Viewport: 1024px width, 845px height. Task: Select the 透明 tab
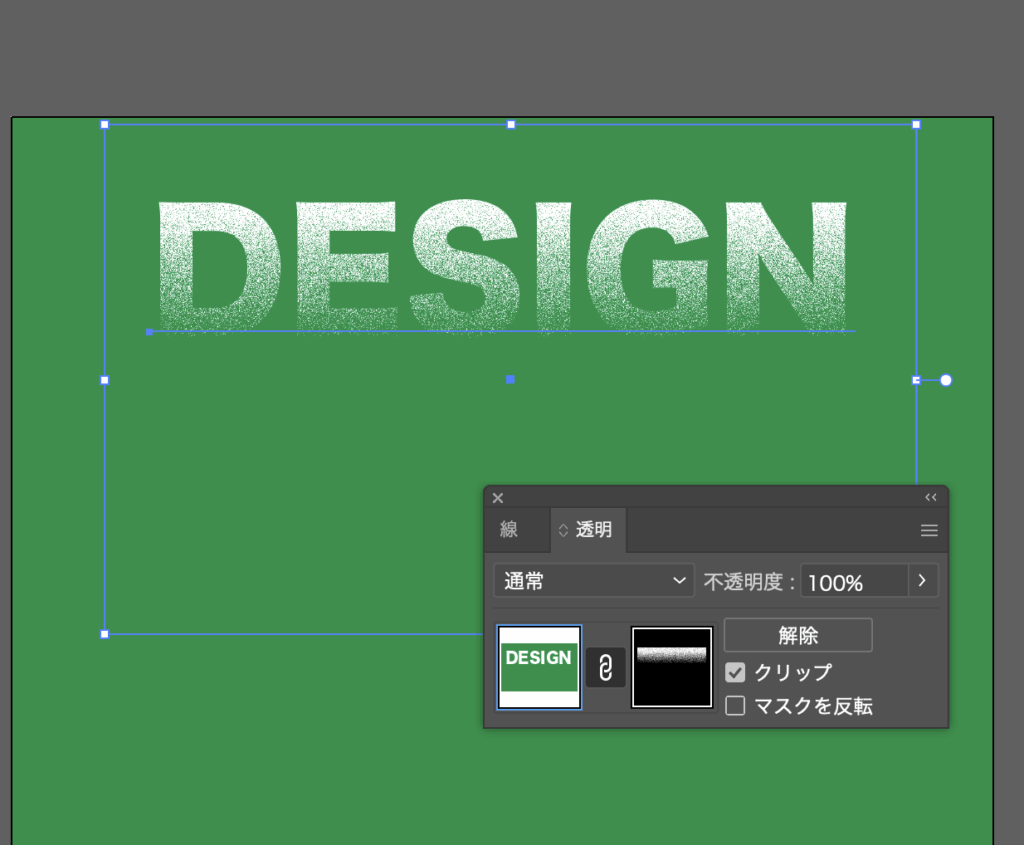[x=593, y=530]
